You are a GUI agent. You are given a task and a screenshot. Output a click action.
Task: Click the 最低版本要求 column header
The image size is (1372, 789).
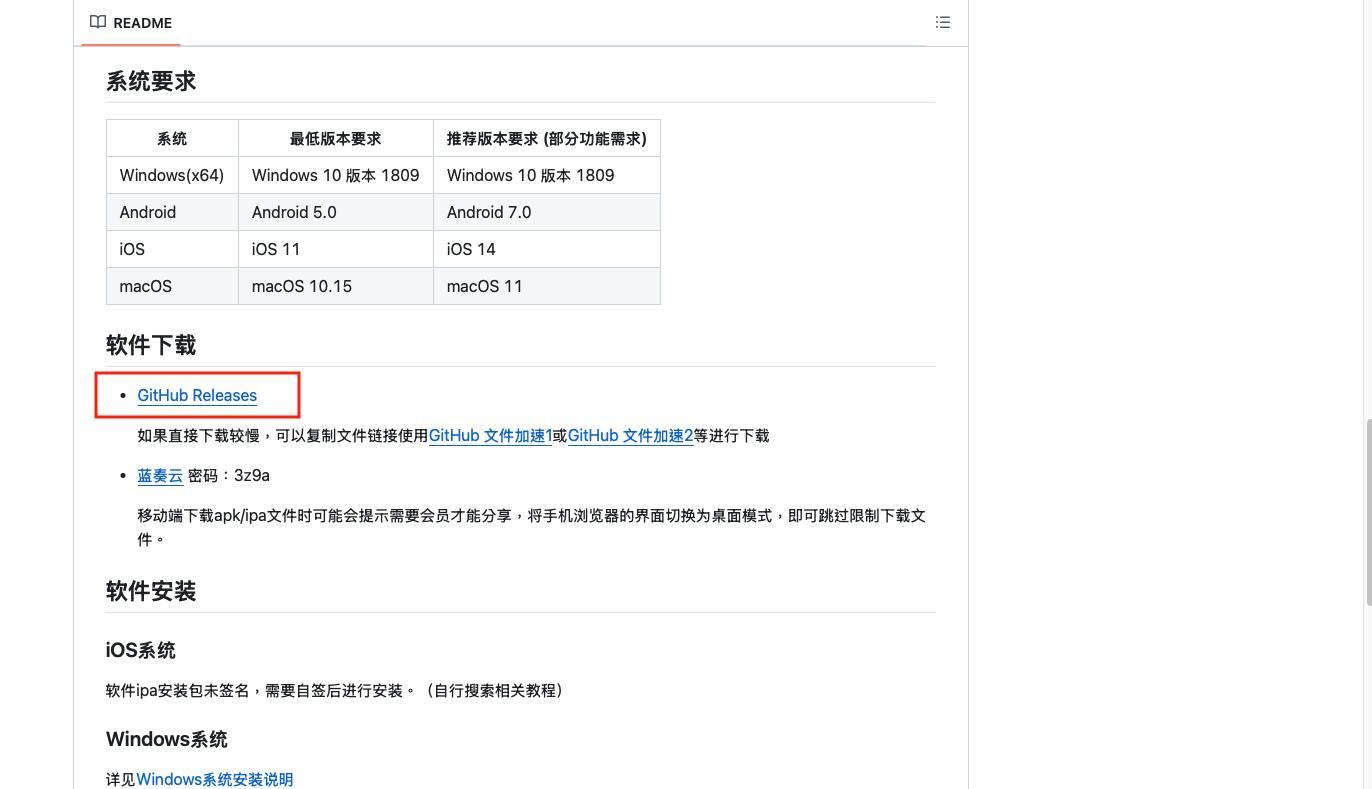pos(335,138)
